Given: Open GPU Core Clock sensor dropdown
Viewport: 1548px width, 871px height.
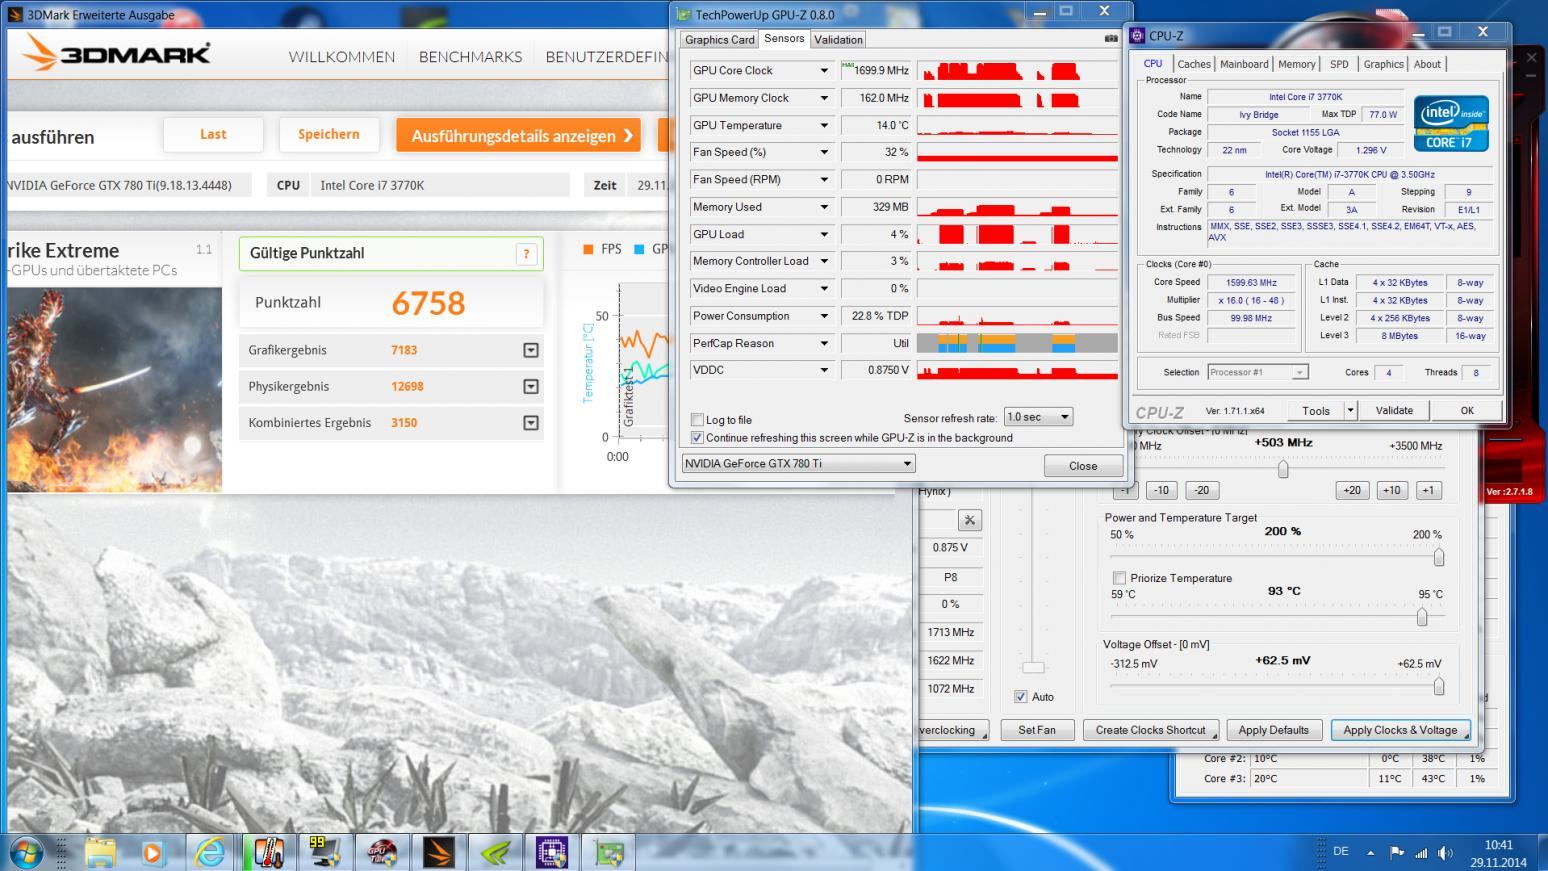Looking at the screenshot, I should coord(824,71).
